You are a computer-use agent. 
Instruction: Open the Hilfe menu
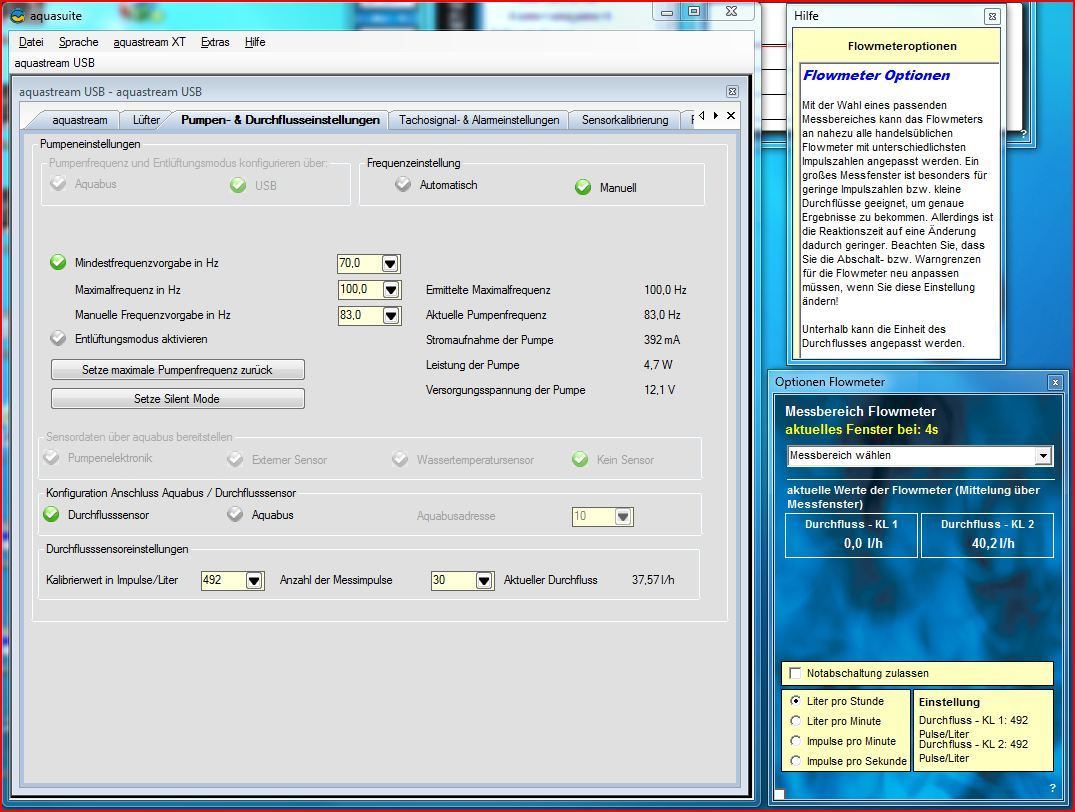(x=254, y=42)
